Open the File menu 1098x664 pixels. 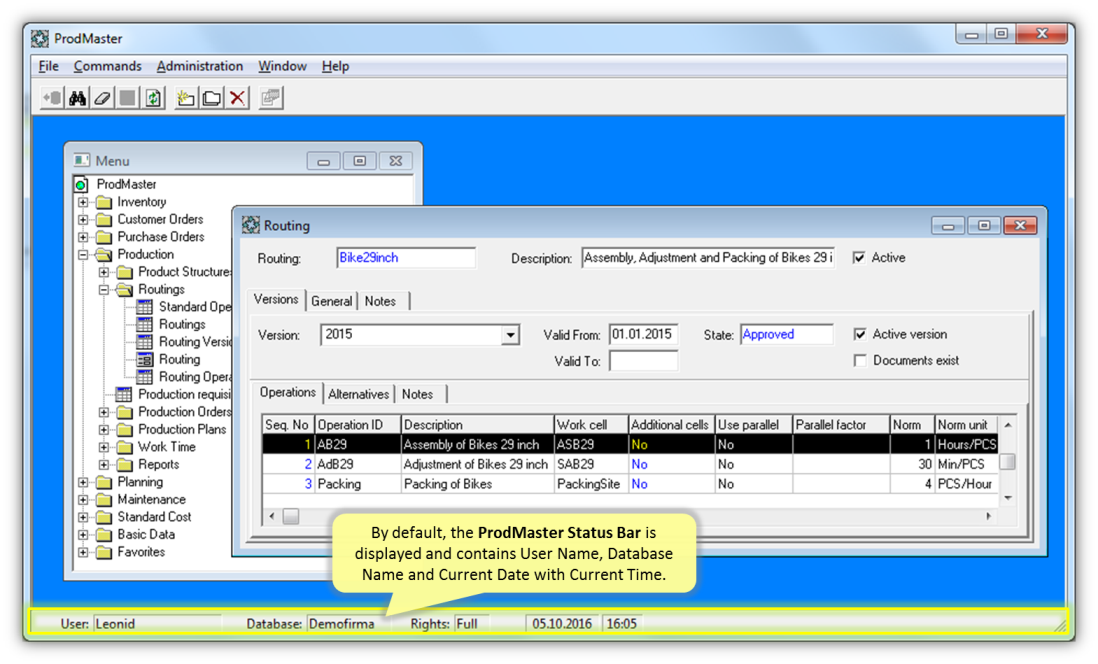[x=48, y=66]
